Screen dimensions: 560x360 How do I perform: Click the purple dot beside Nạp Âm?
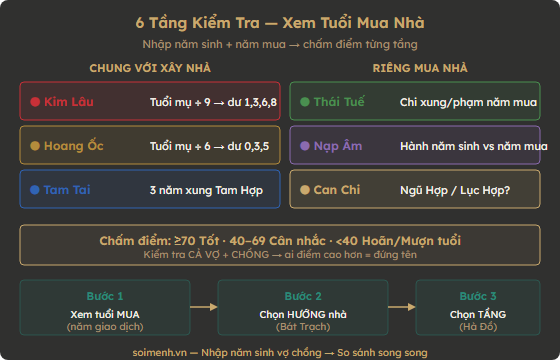point(305,146)
